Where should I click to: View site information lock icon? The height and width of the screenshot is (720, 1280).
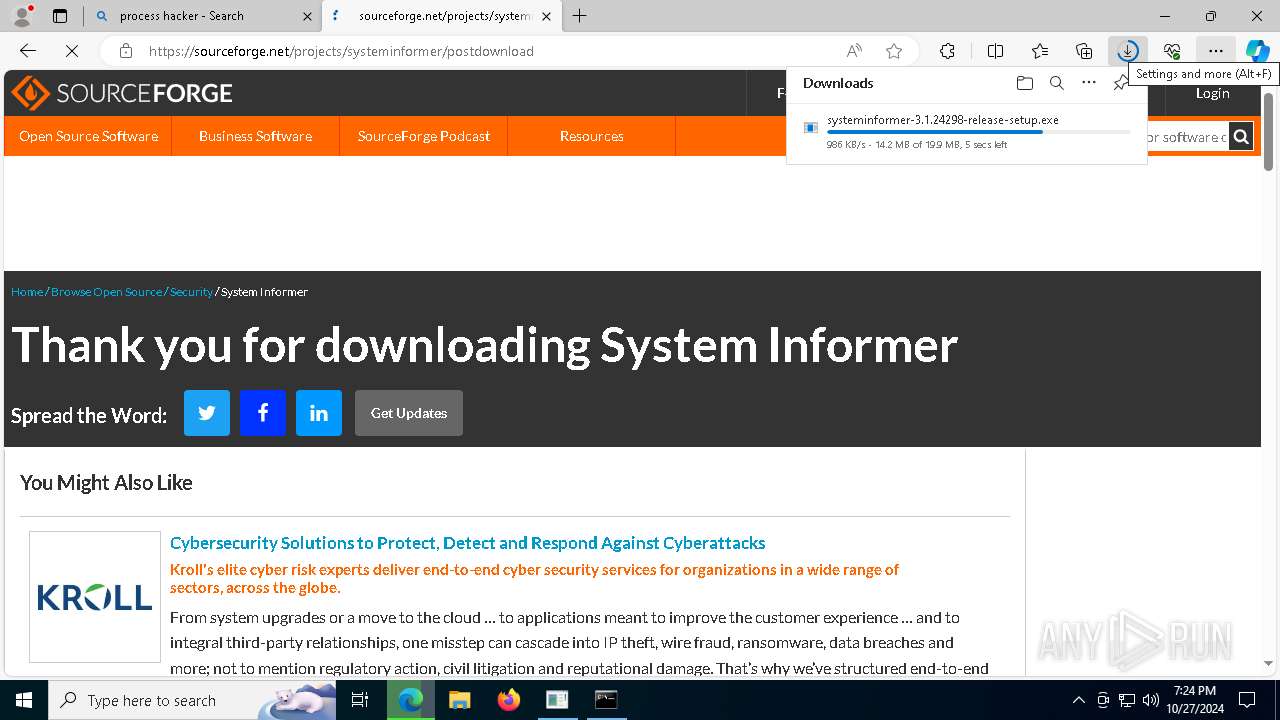point(125,51)
